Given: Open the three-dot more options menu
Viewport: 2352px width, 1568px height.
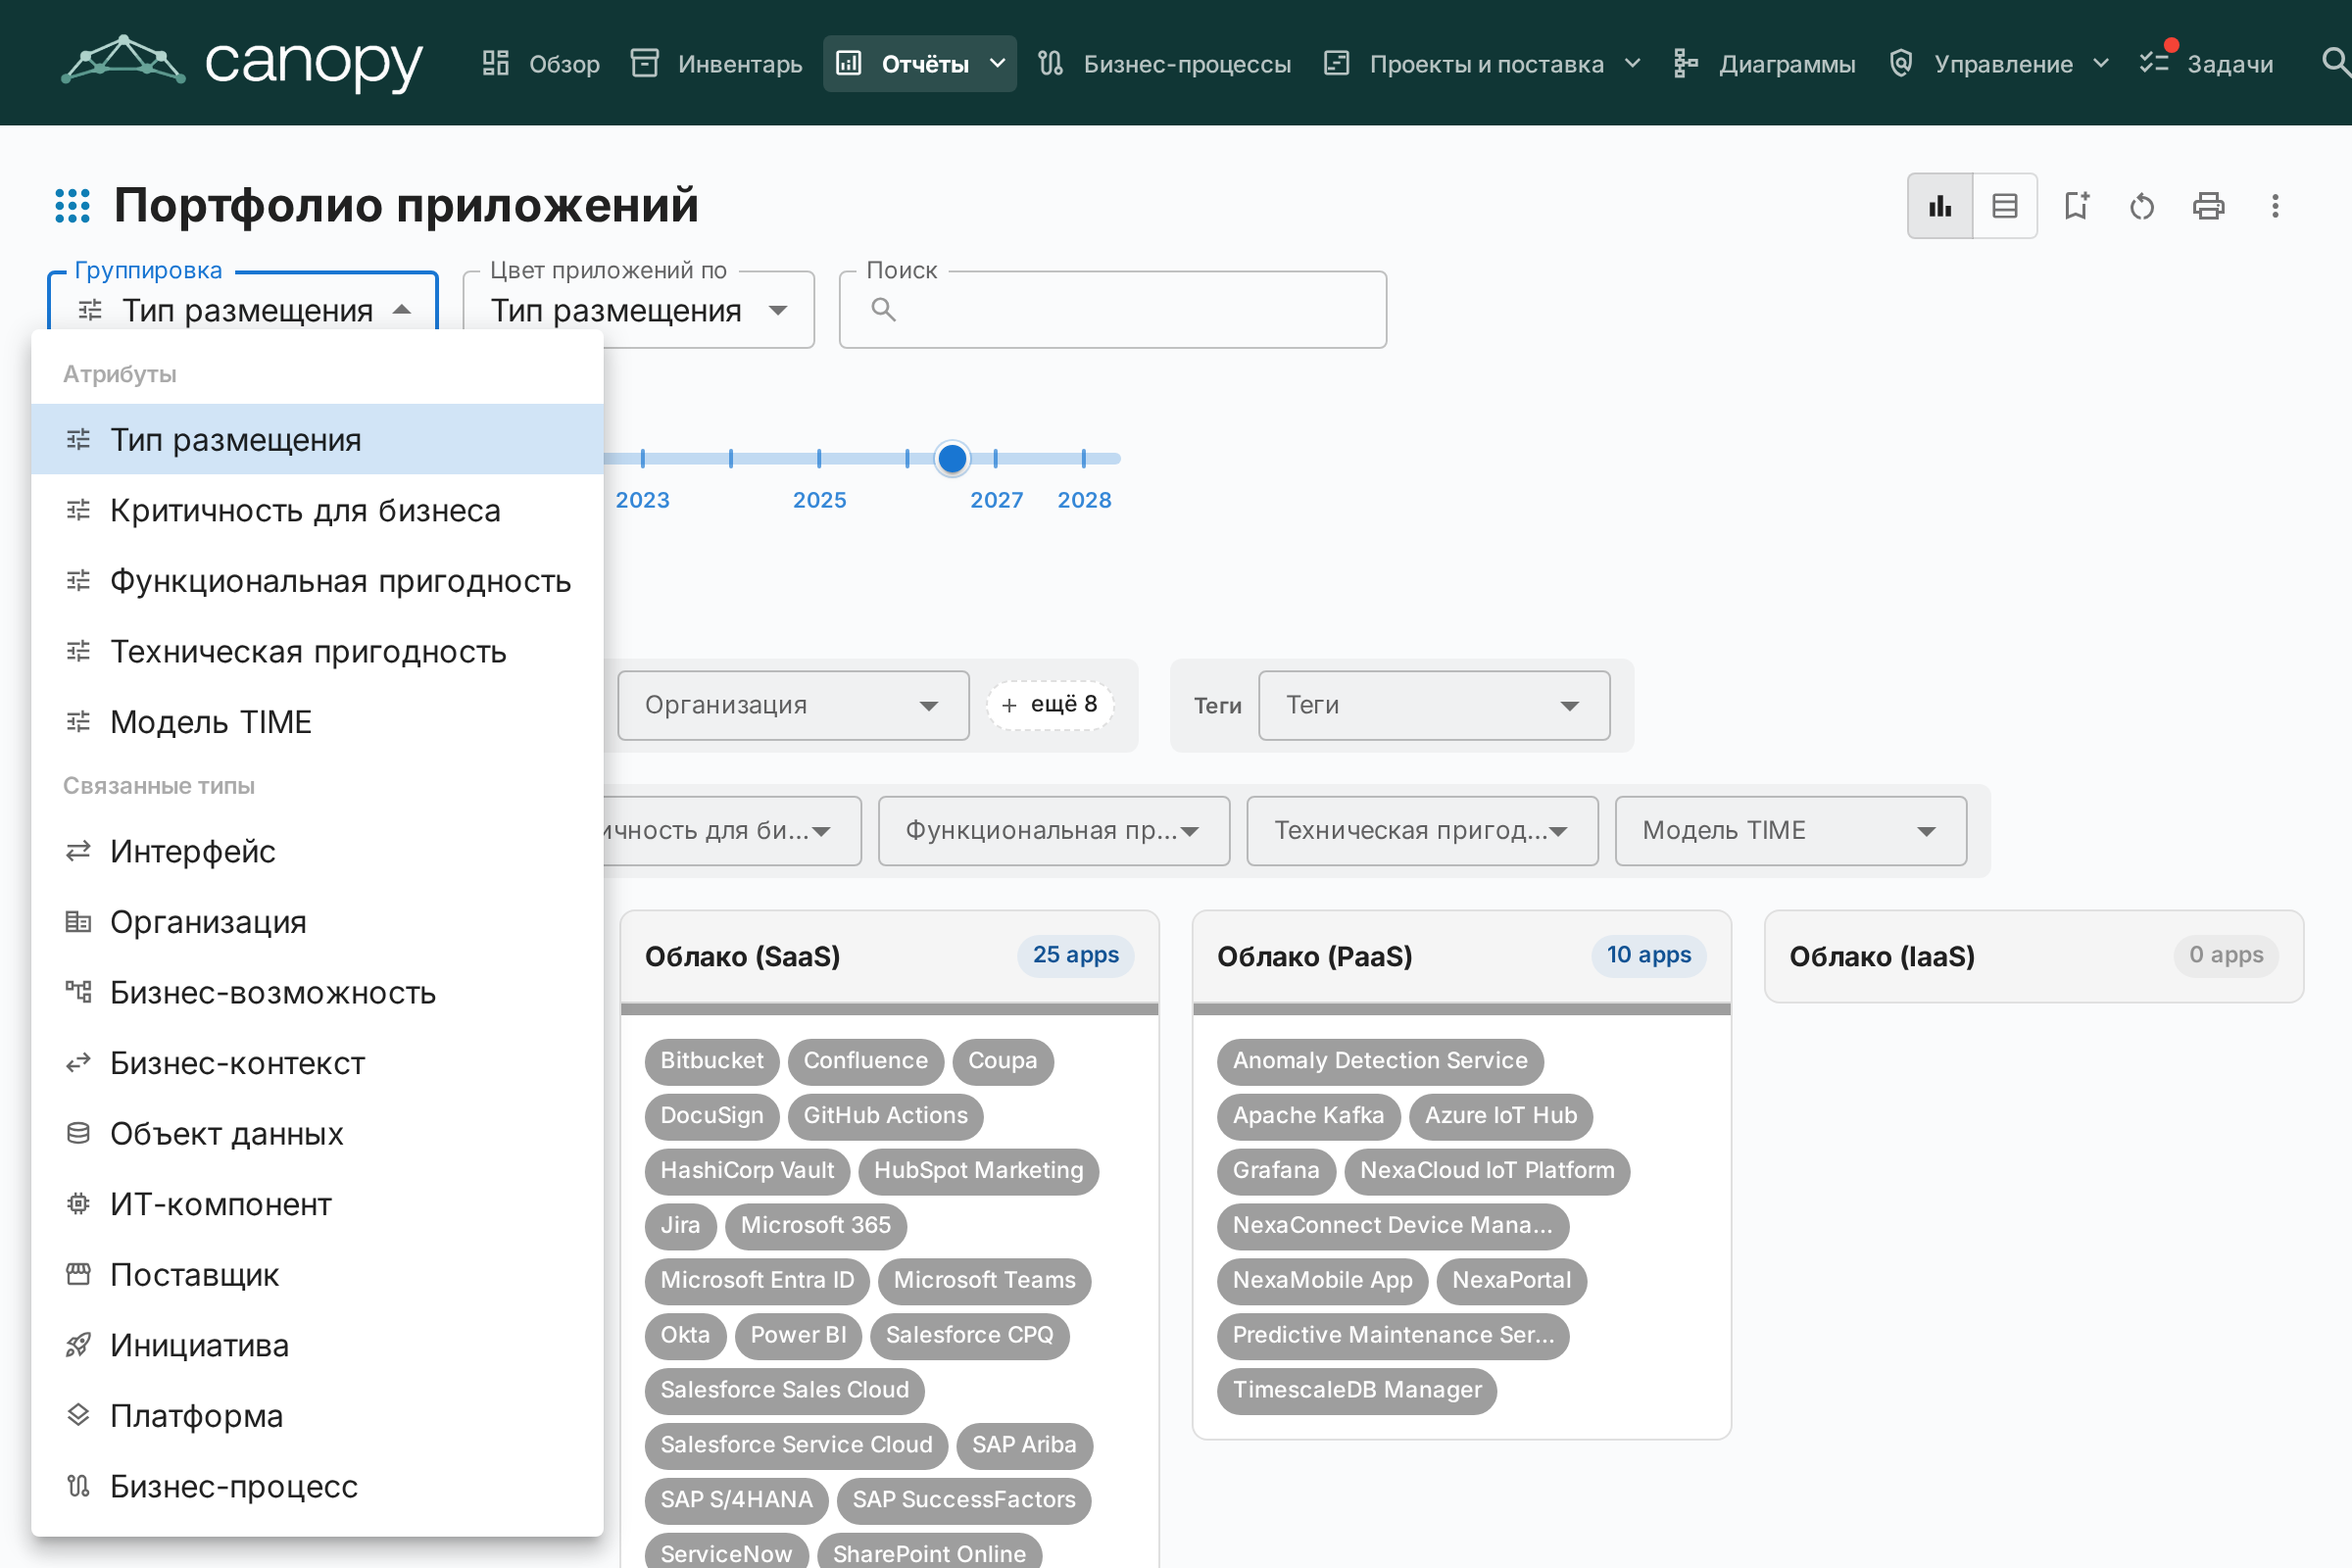Looking at the screenshot, I should (2275, 206).
